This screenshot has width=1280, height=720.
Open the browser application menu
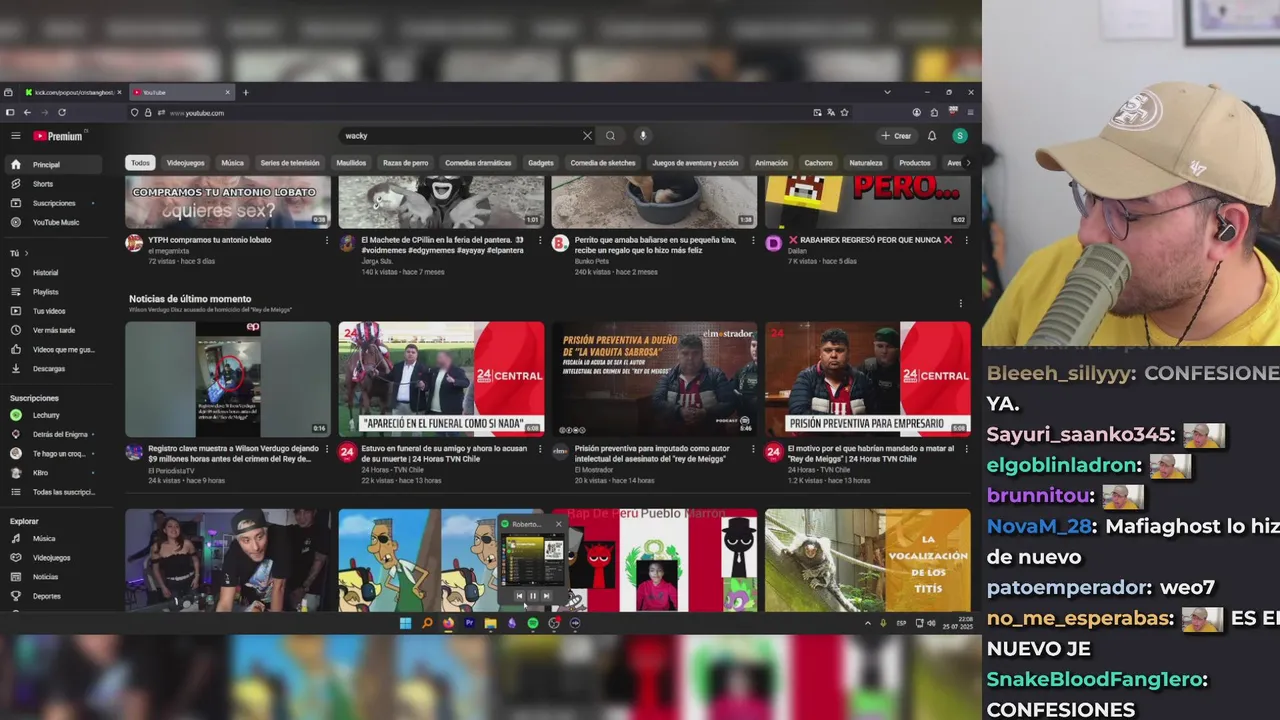click(970, 113)
